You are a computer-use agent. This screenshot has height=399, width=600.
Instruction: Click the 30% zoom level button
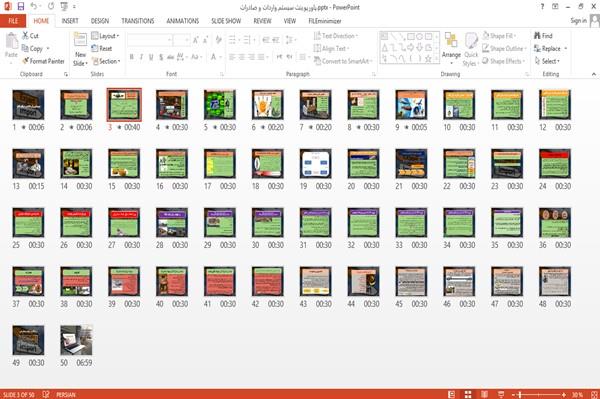577,394
